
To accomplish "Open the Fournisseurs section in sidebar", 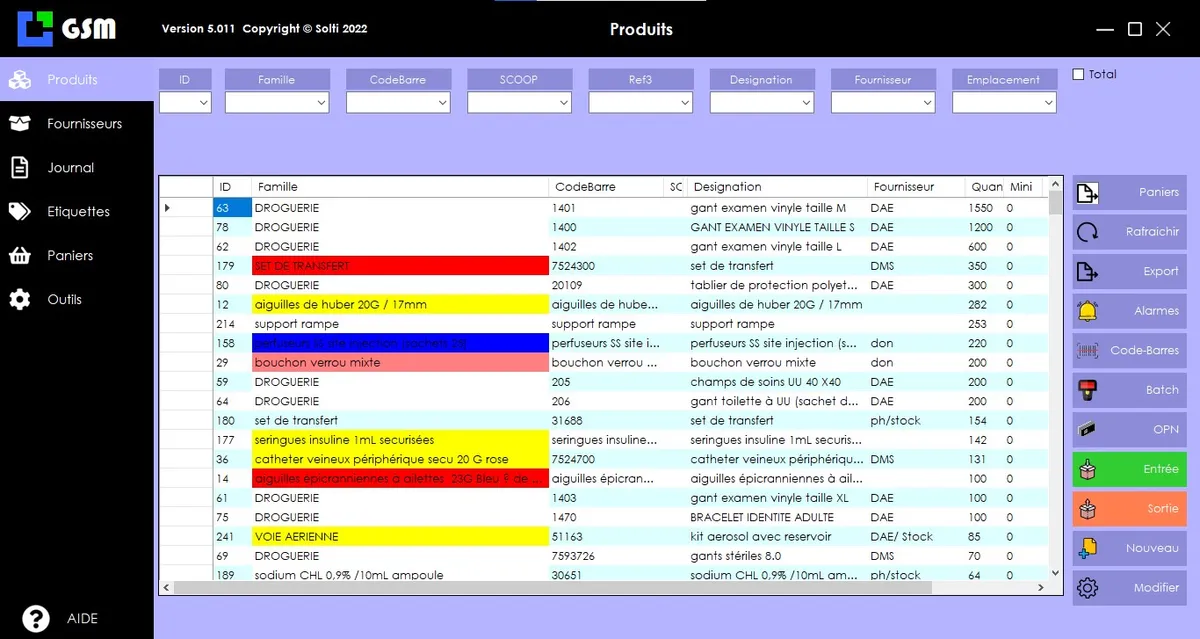I will (x=84, y=124).
